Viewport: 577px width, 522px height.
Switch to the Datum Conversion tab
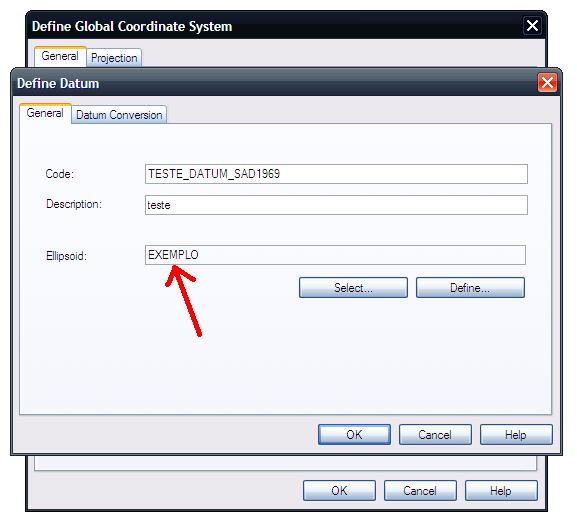[x=119, y=115]
